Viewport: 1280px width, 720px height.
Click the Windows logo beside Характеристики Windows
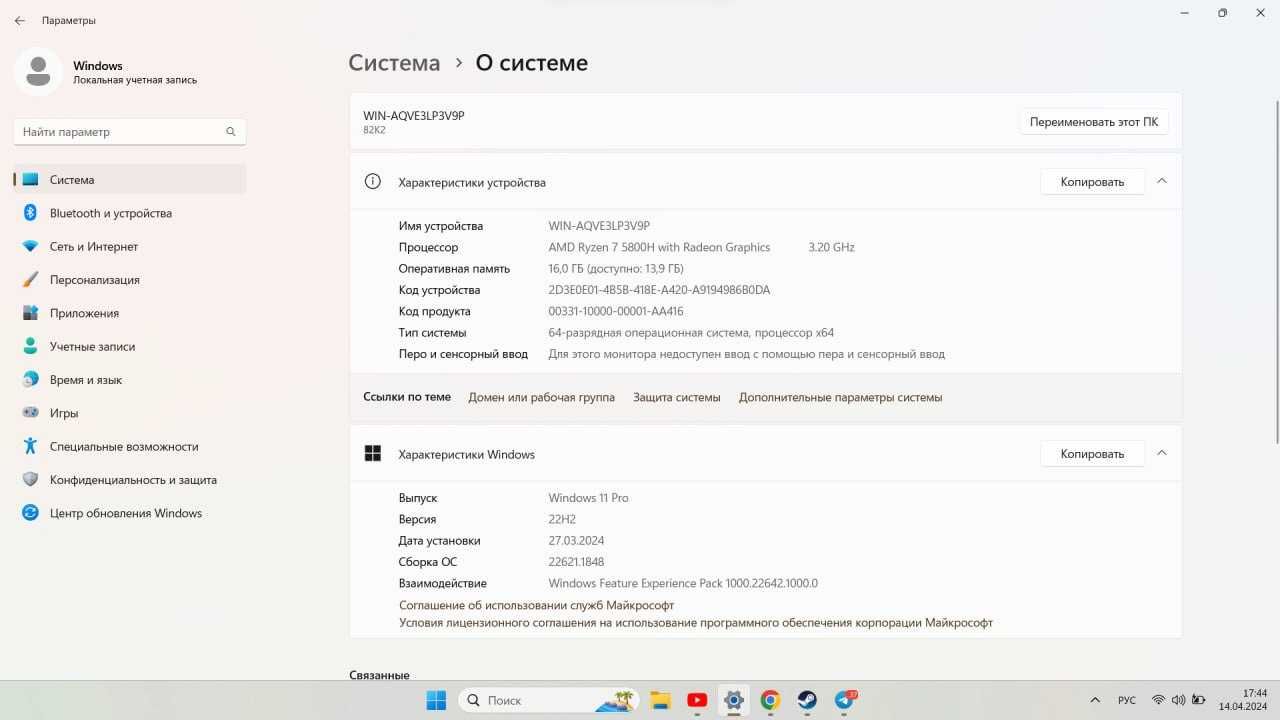tap(373, 454)
